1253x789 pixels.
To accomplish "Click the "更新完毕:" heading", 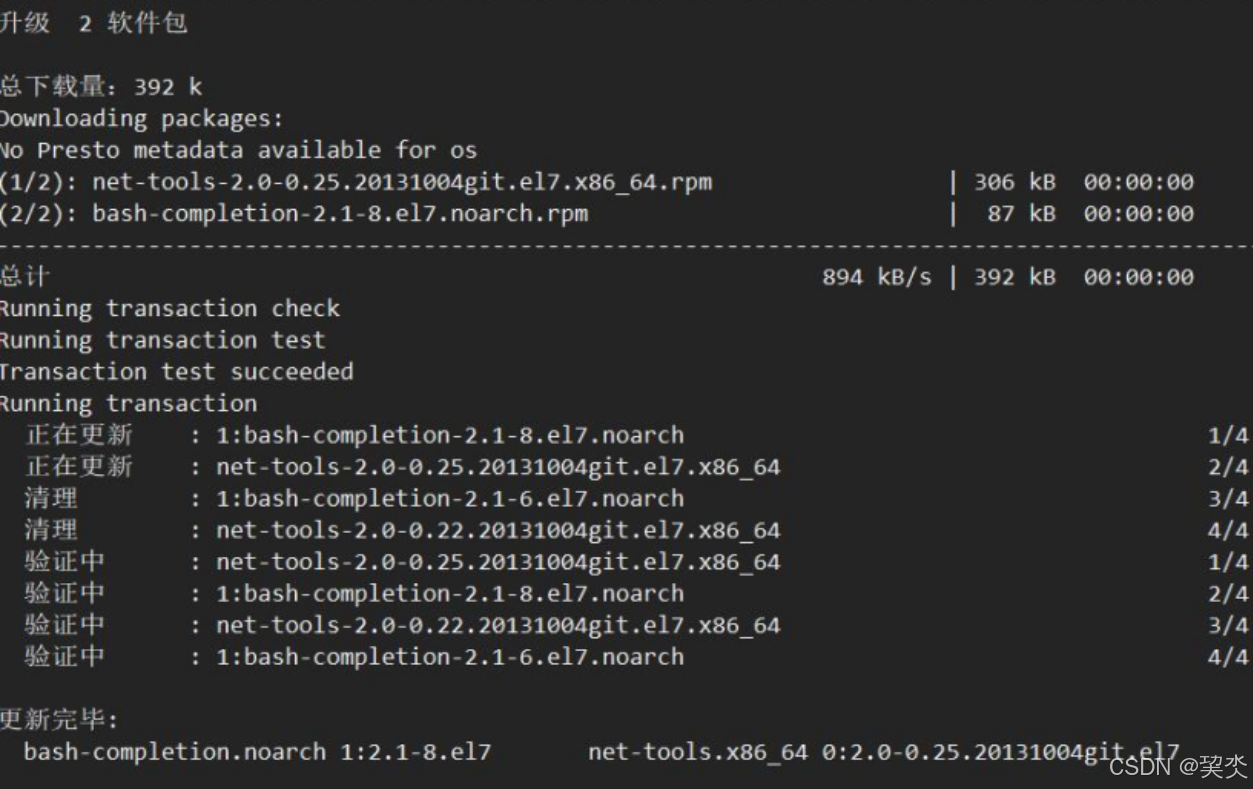I will pyautogui.click(x=59, y=720).
